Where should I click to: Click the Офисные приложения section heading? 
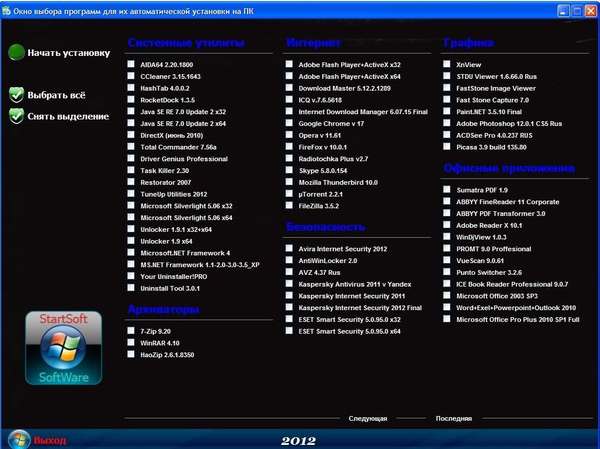[509, 168]
